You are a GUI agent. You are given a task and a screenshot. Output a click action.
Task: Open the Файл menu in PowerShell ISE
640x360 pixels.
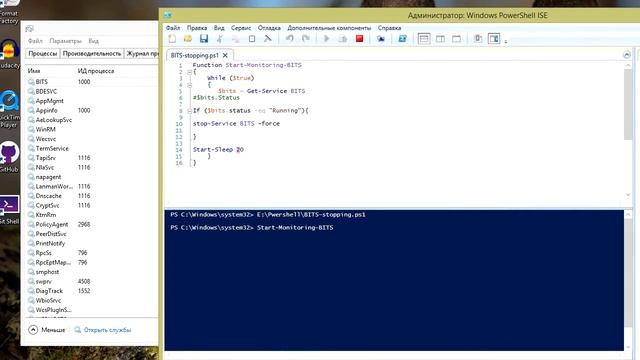(173, 28)
